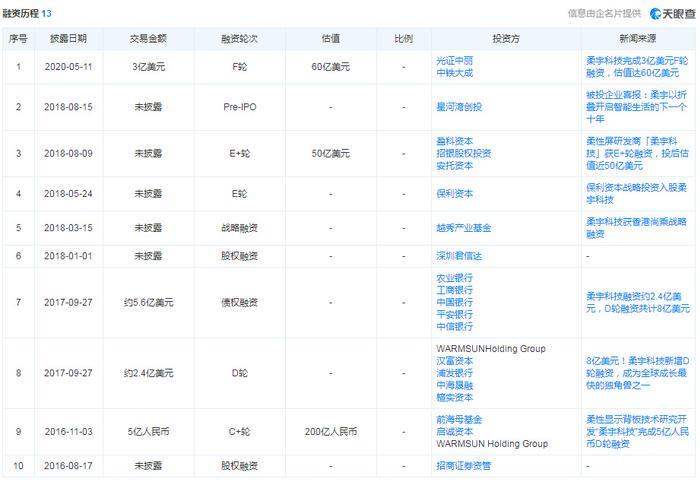Open investor link 星河湾创投
700x482 pixels.
pos(459,107)
